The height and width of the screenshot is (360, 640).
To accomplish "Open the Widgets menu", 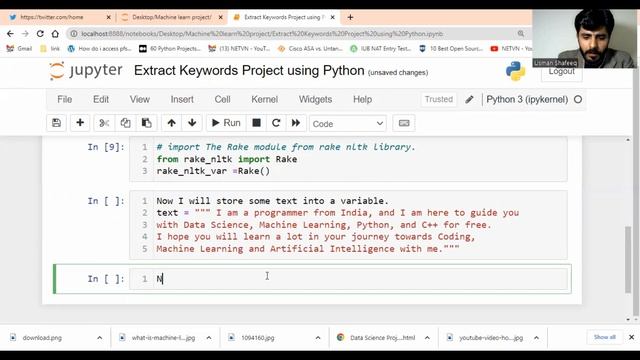I will pyautogui.click(x=315, y=99).
